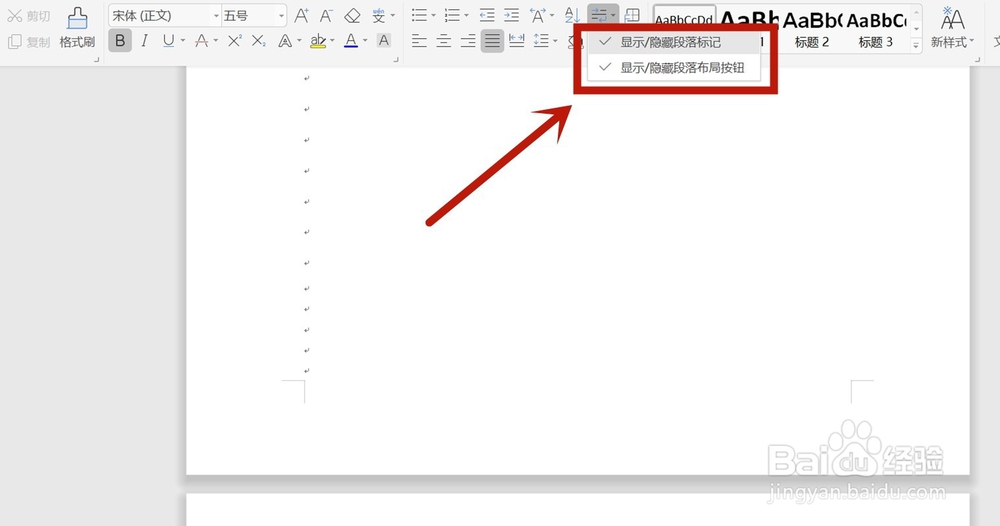Apply yellow text highlight color
Screen dimensions: 1000x526
[318, 41]
